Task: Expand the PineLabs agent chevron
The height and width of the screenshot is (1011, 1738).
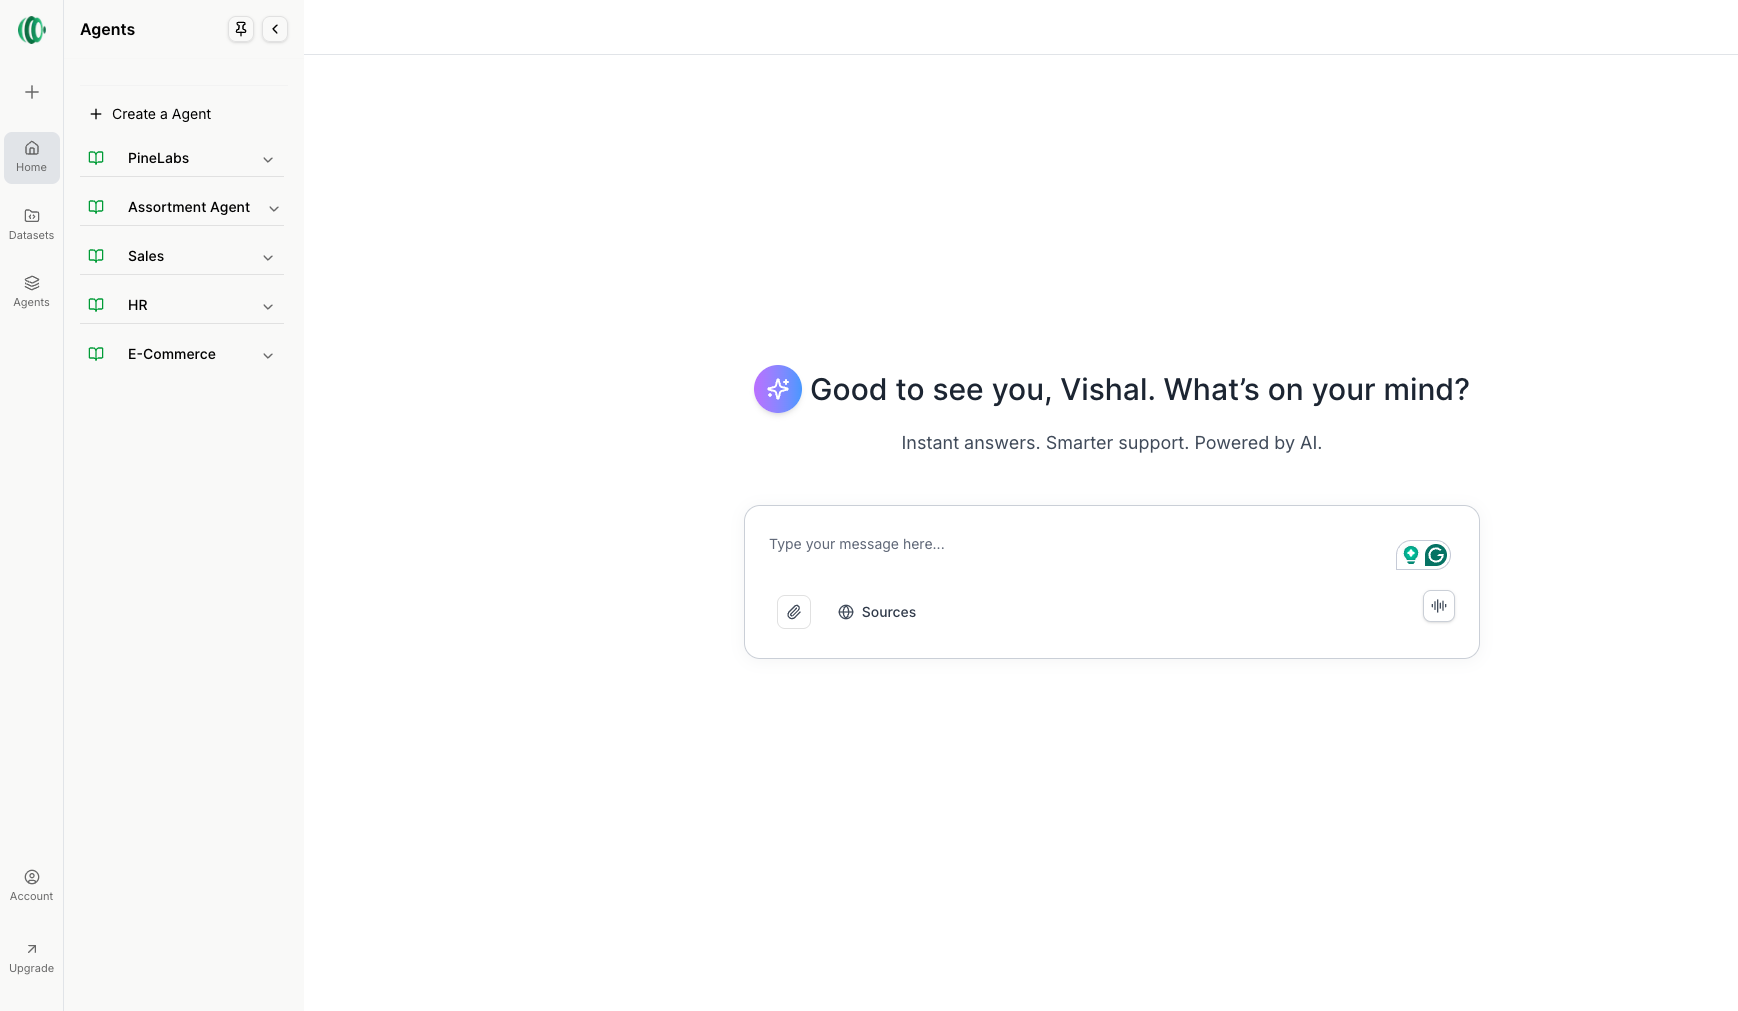Action: [x=268, y=159]
